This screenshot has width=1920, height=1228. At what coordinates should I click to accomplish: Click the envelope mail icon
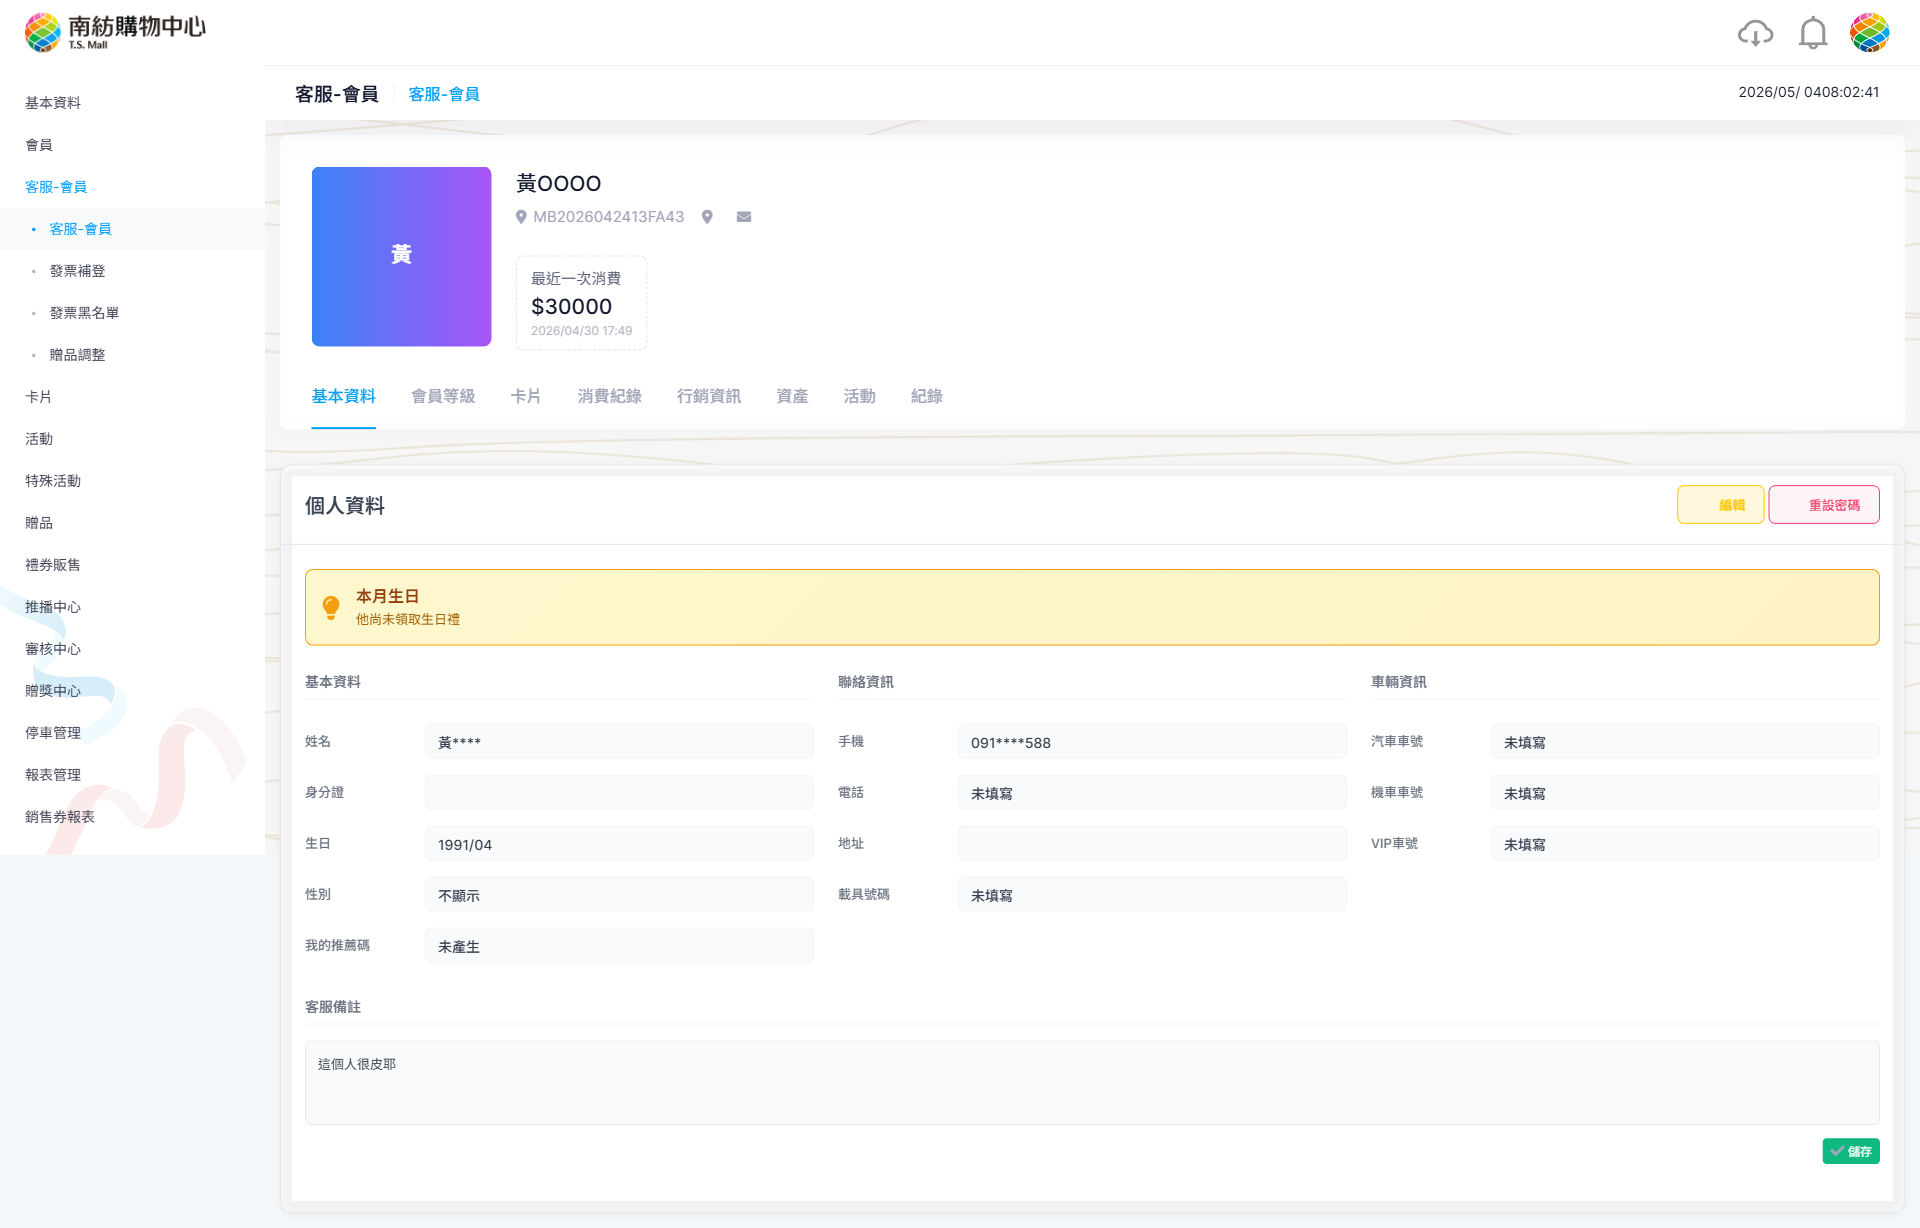coord(744,217)
